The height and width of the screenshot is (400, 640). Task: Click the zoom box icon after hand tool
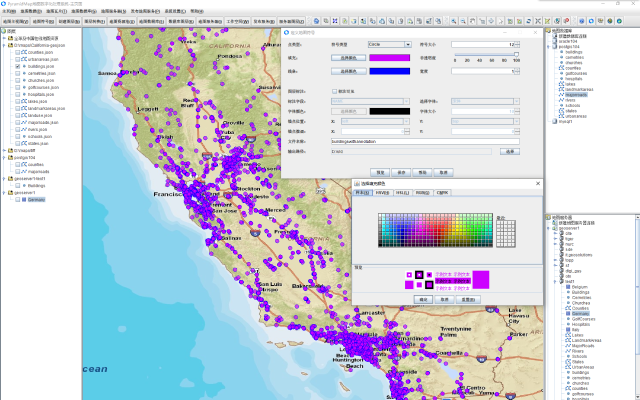click(482, 21)
